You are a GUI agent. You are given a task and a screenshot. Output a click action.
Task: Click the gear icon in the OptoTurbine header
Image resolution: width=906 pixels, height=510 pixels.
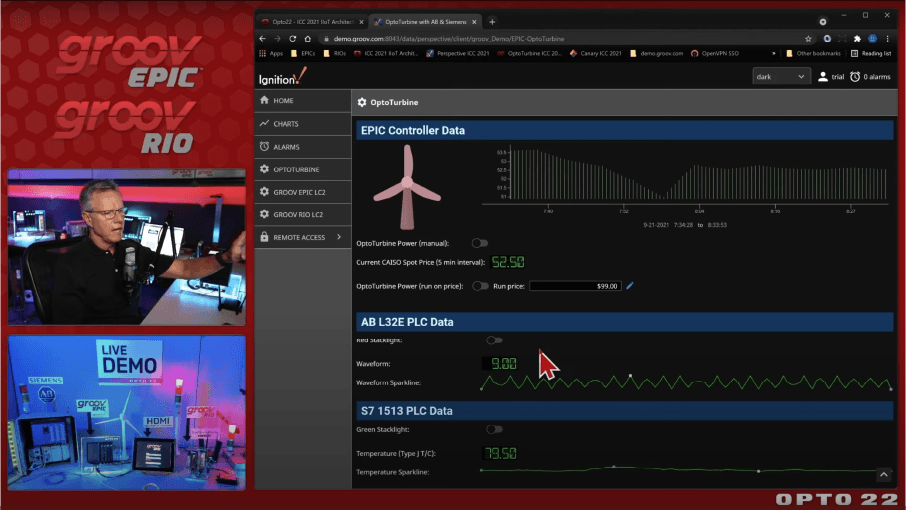(x=362, y=102)
